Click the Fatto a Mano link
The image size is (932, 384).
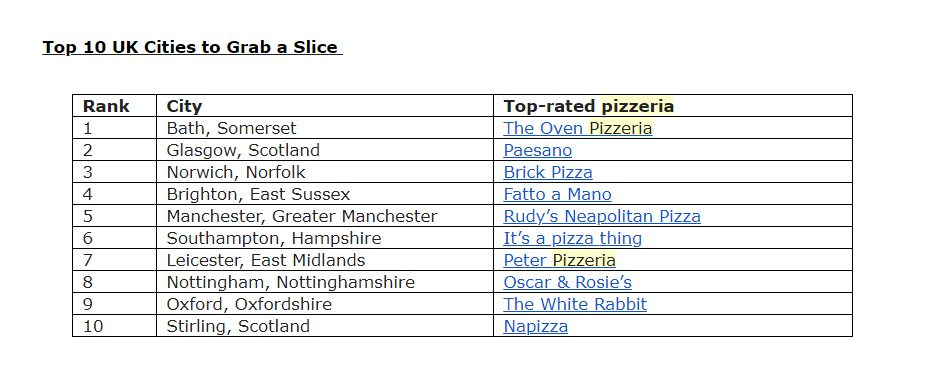pyautogui.click(x=557, y=194)
